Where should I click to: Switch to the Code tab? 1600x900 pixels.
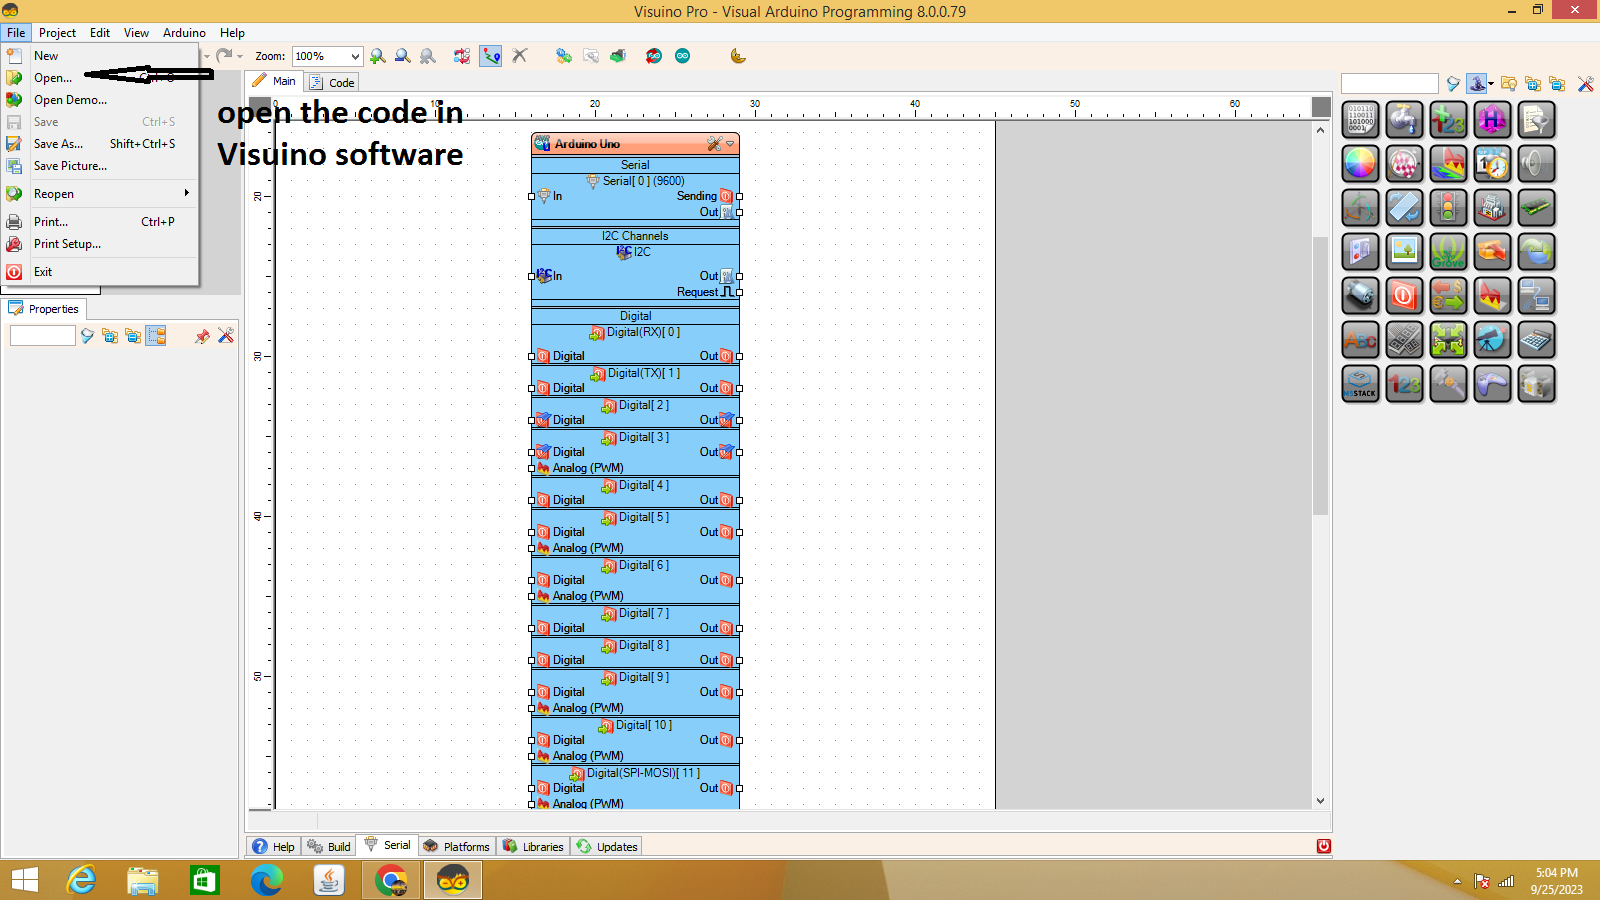[331, 82]
